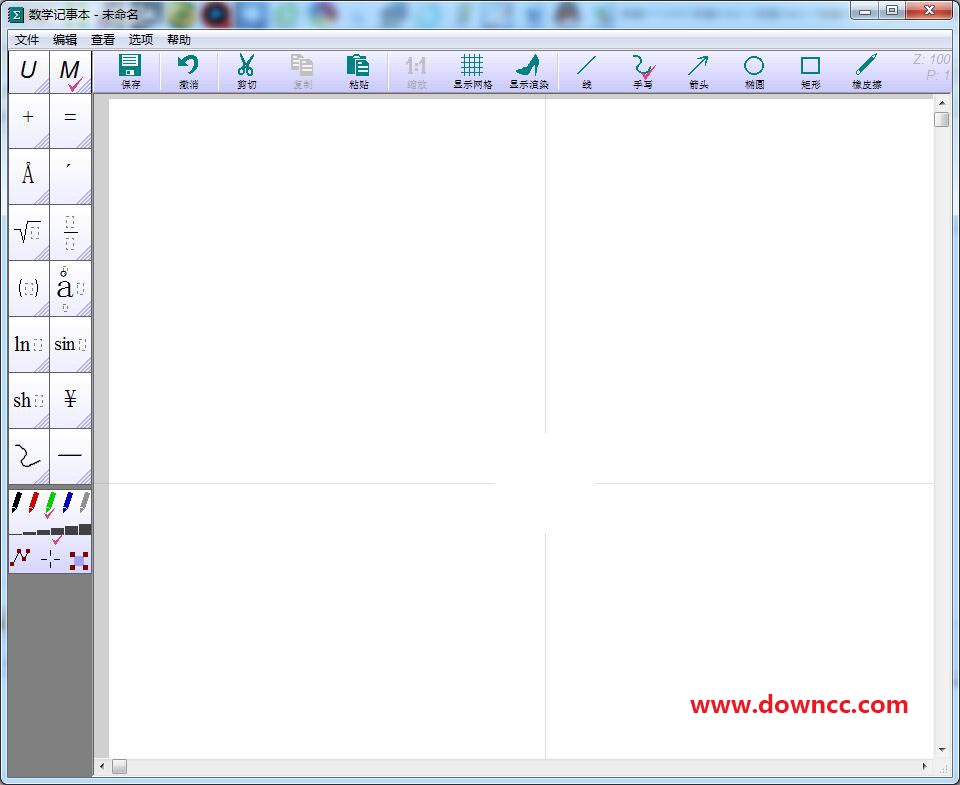The height and width of the screenshot is (785, 960).
Task: Click the Save (保存) toolbar icon
Action: (x=130, y=71)
